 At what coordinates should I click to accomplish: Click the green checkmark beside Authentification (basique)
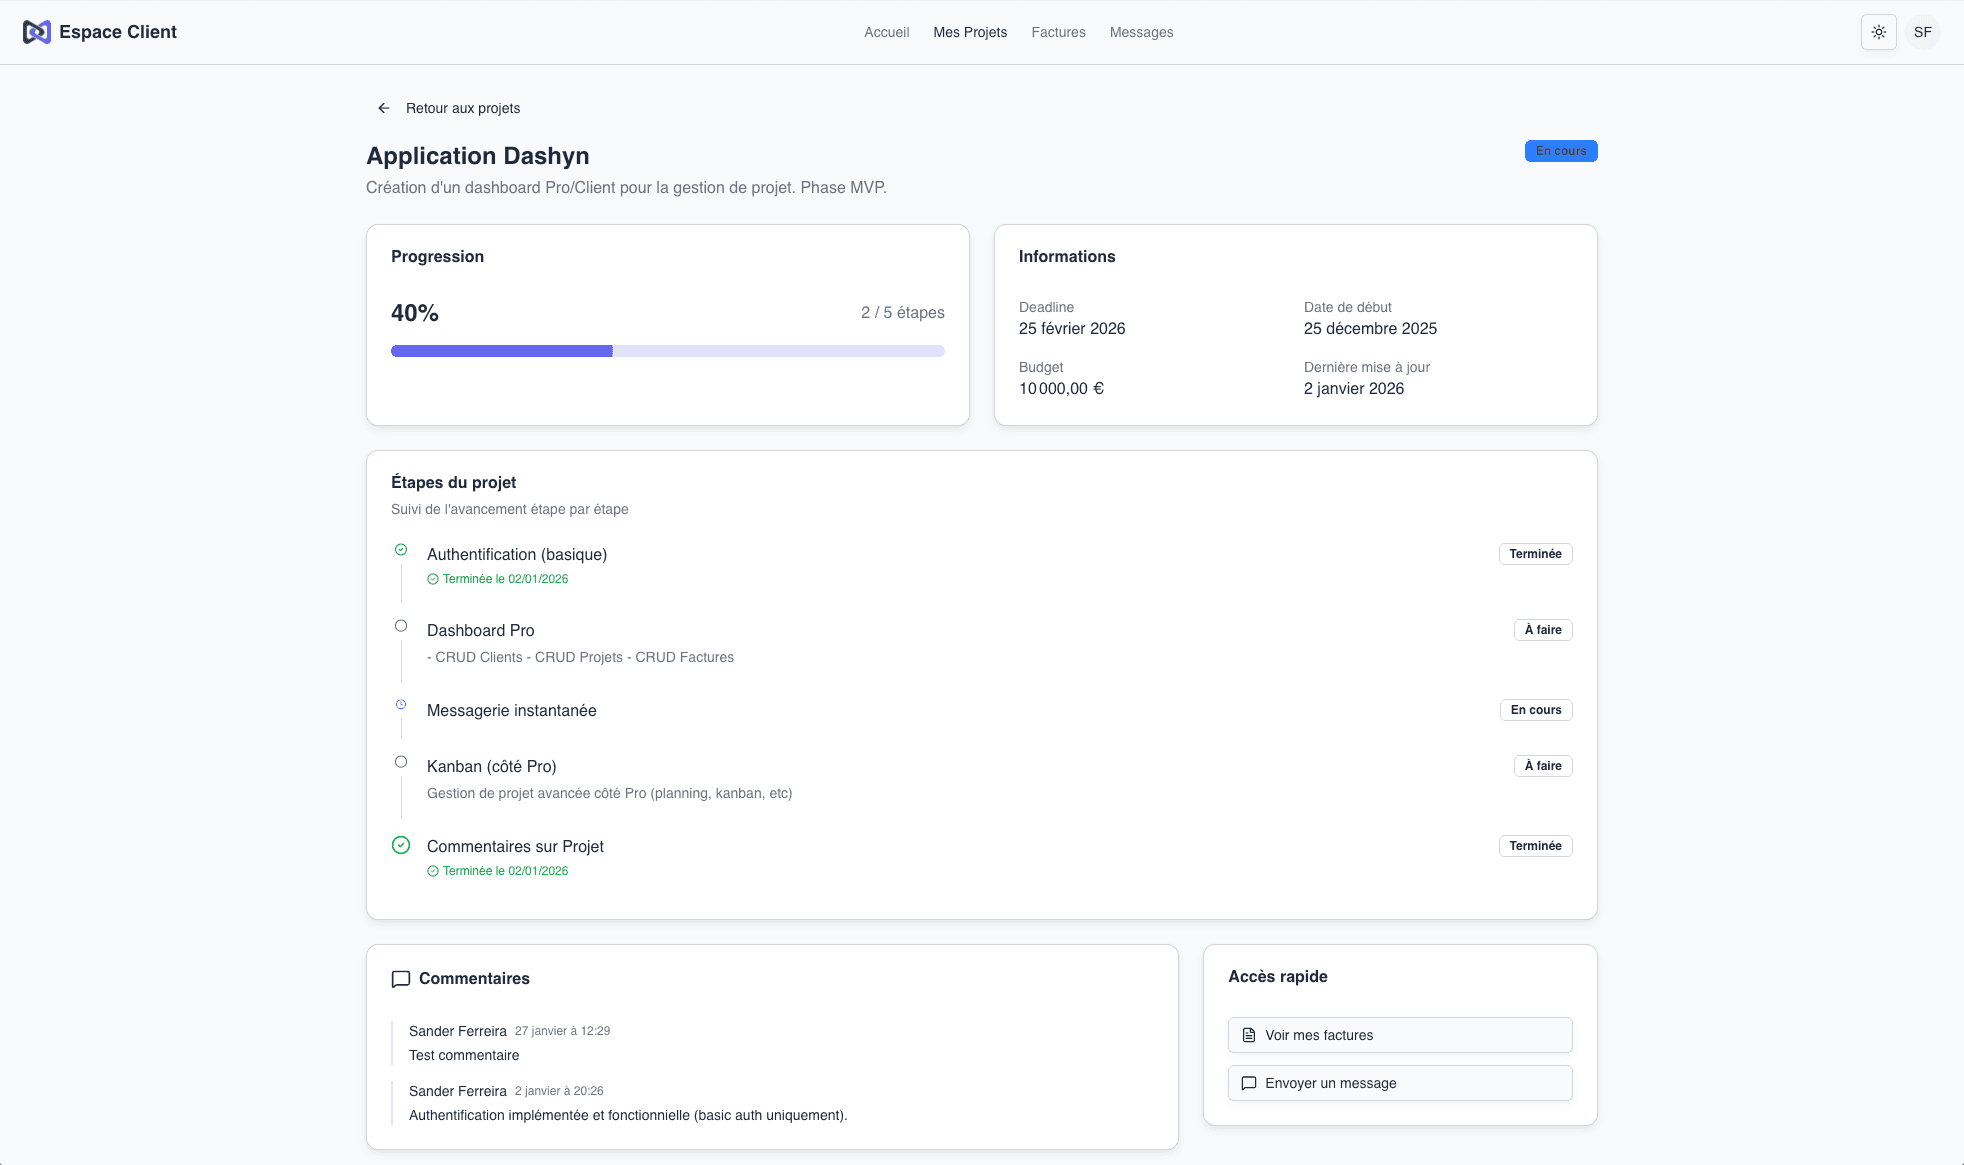click(401, 549)
